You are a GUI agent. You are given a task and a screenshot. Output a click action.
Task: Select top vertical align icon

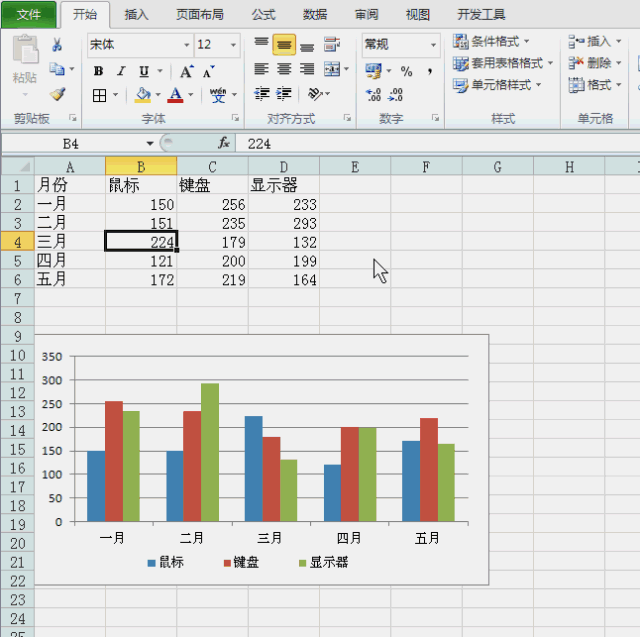[261, 44]
